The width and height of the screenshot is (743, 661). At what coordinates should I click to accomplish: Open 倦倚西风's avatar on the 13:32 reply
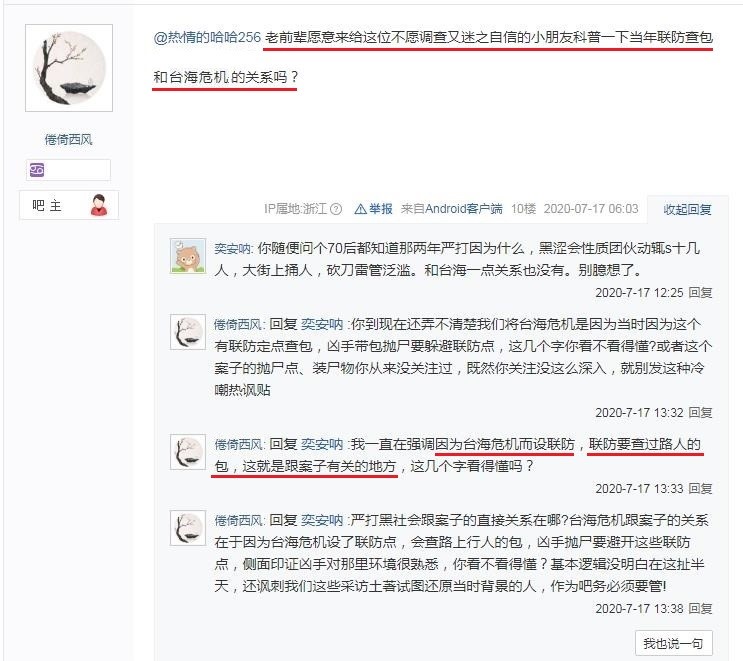[x=188, y=332]
